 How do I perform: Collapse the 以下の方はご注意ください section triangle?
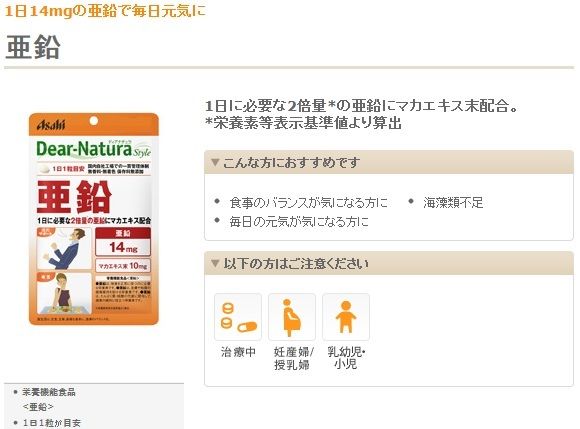tap(215, 263)
